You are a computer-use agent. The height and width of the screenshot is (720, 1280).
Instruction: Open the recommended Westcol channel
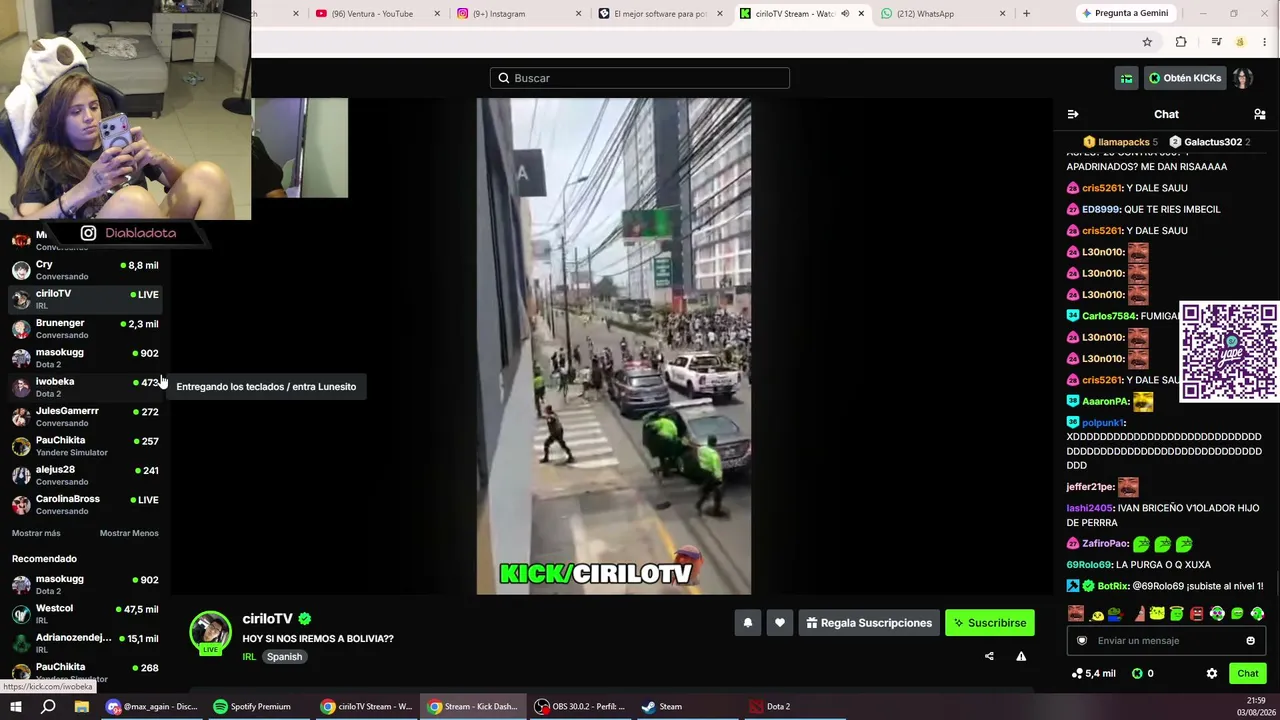85,614
